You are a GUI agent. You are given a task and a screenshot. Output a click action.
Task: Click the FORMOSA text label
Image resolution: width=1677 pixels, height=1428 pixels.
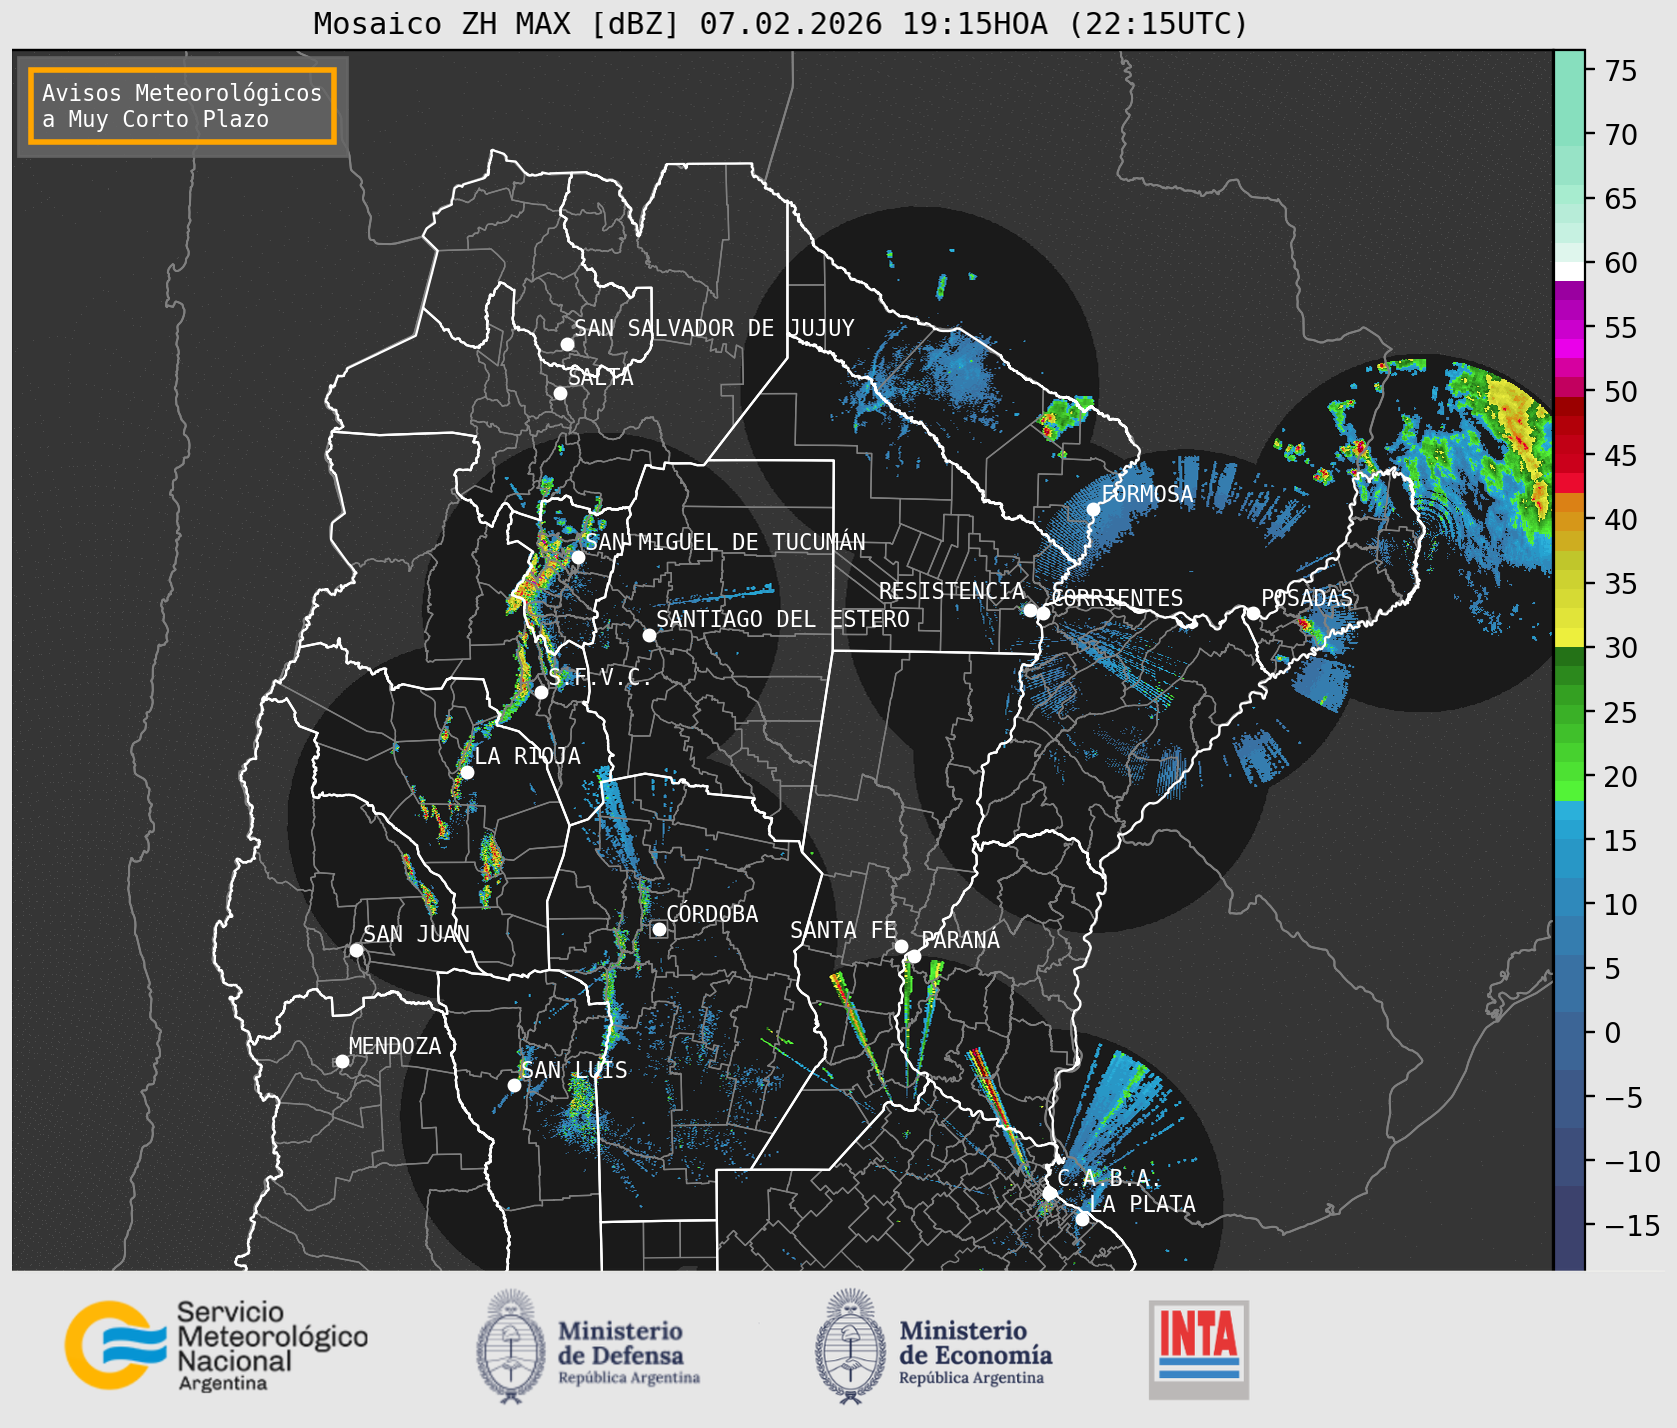click(1147, 494)
